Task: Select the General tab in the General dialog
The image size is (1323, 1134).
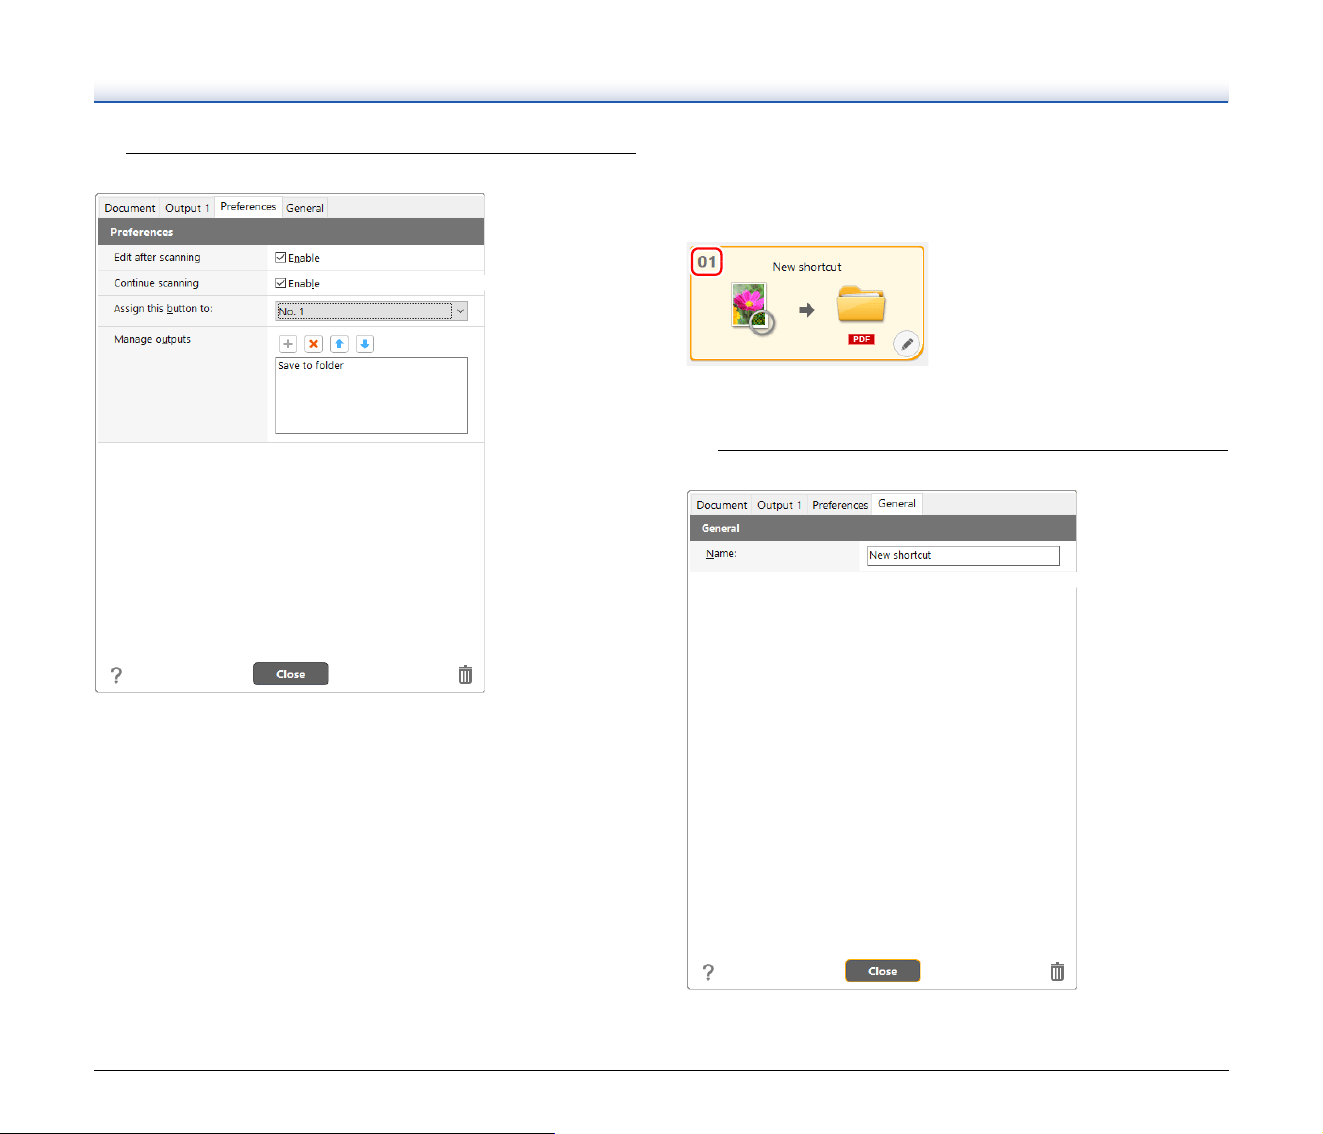Action: pyautogui.click(x=897, y=504)
